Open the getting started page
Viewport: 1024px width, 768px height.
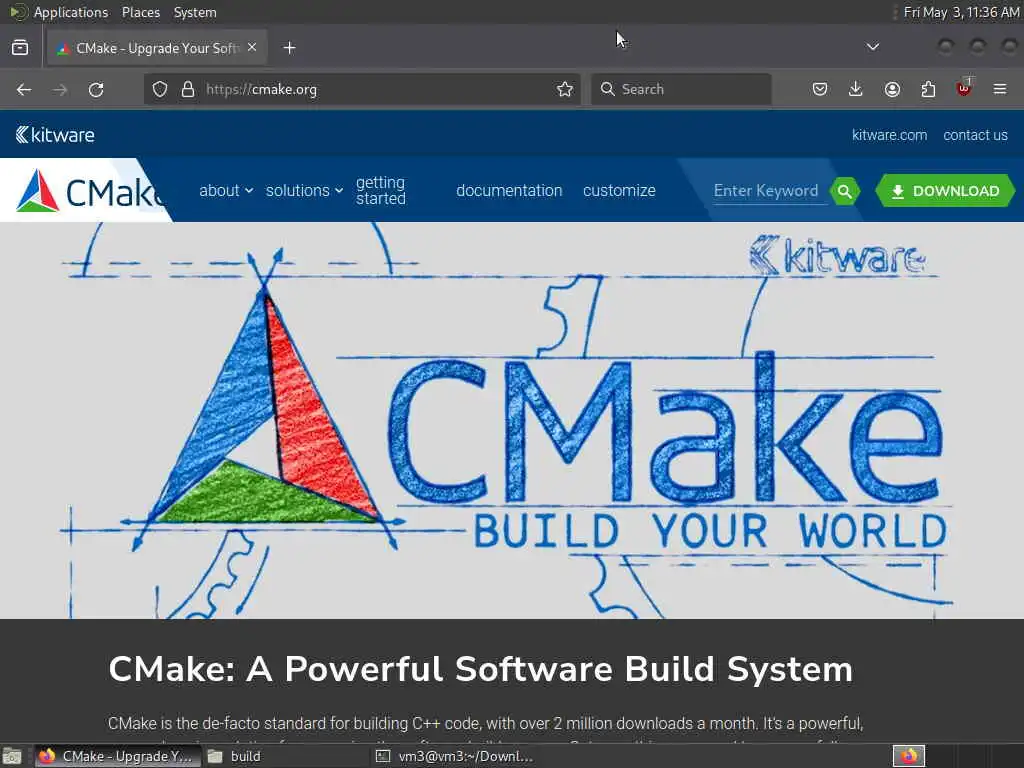pyautogui.click(x=381, y=191)
